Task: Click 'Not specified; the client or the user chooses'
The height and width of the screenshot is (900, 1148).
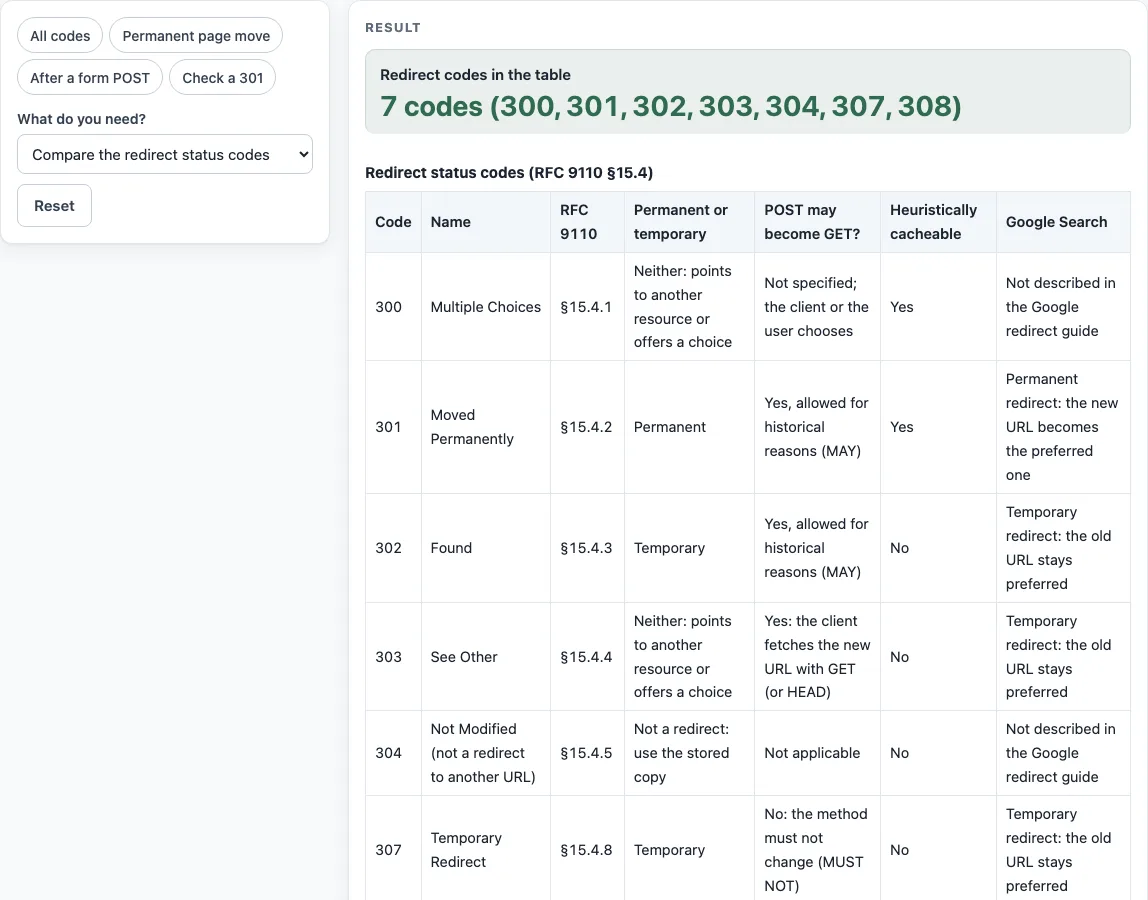Action: [x=817, y=307]
